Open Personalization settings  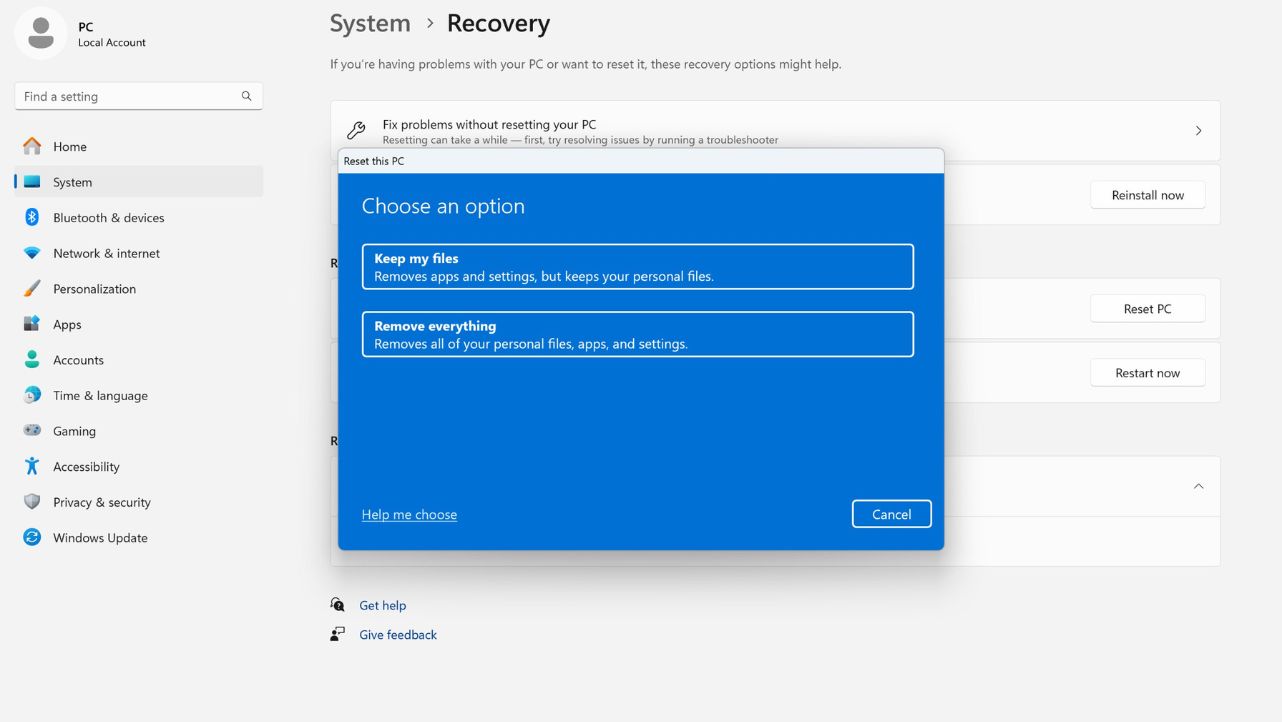coord(139,289)
